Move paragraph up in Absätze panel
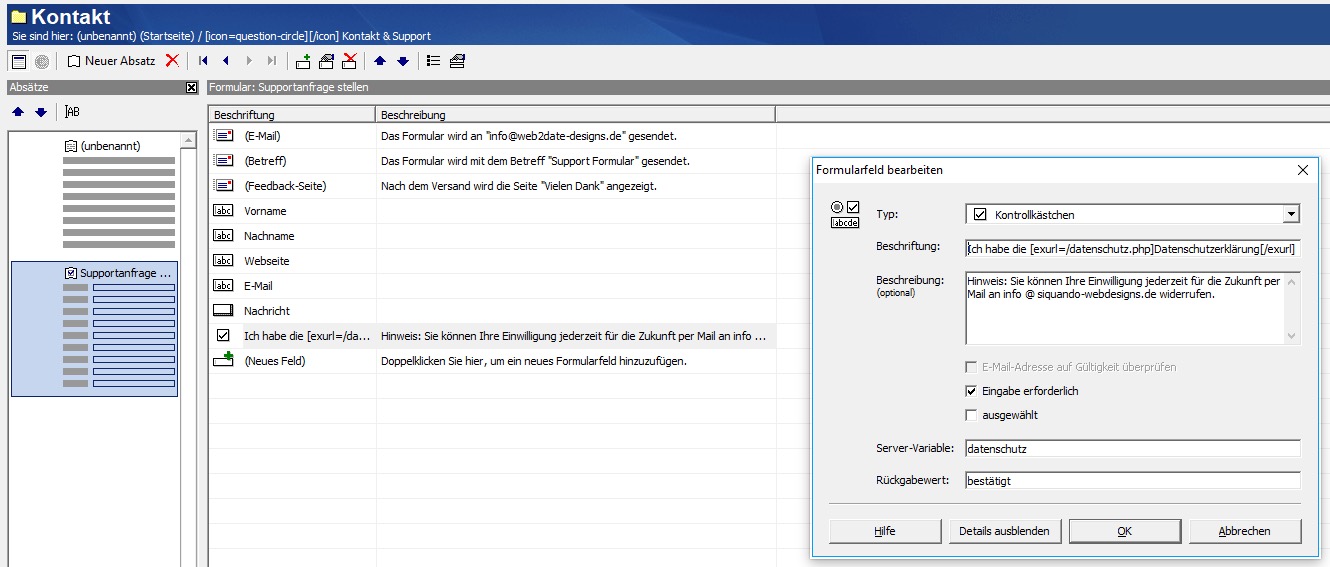1330x567 pixels. pos(18,112)
